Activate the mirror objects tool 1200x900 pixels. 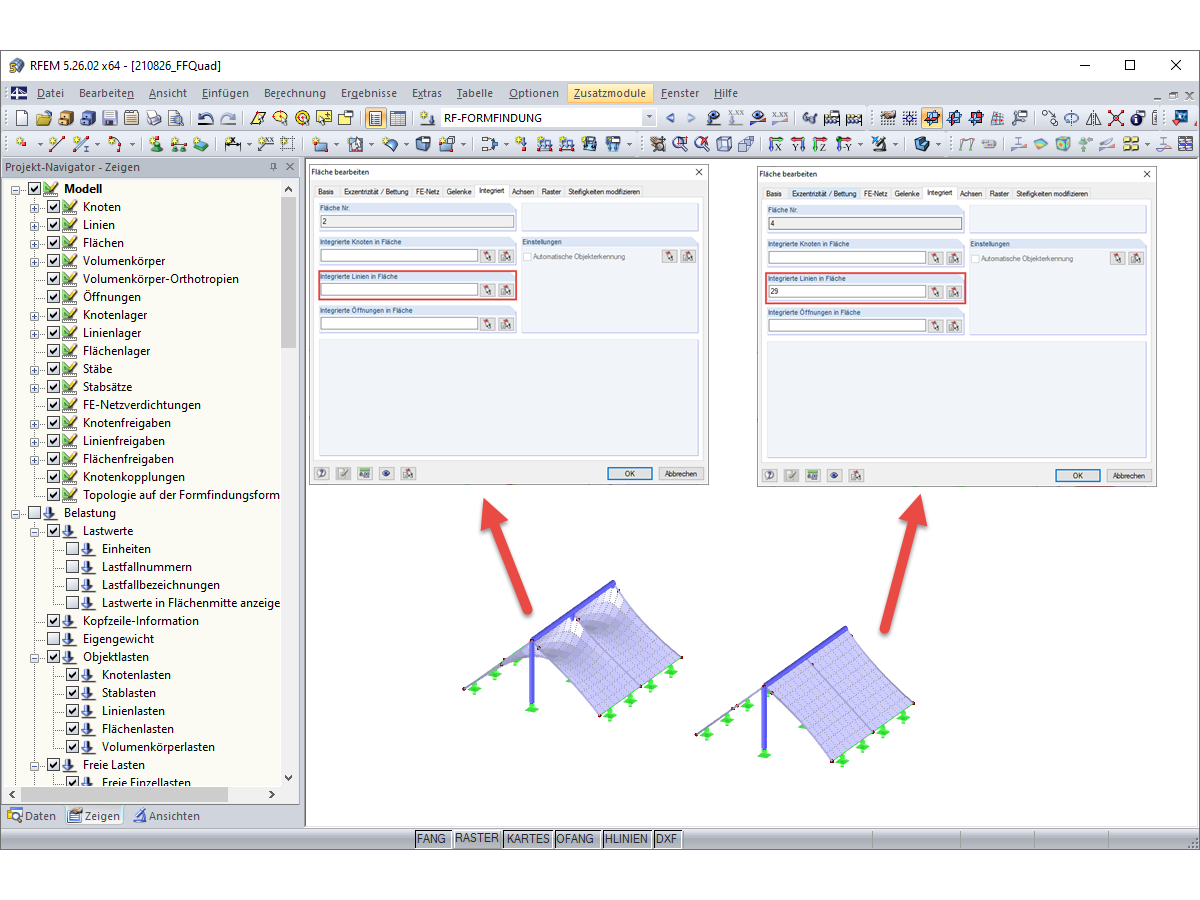(x=1092, y=117)
